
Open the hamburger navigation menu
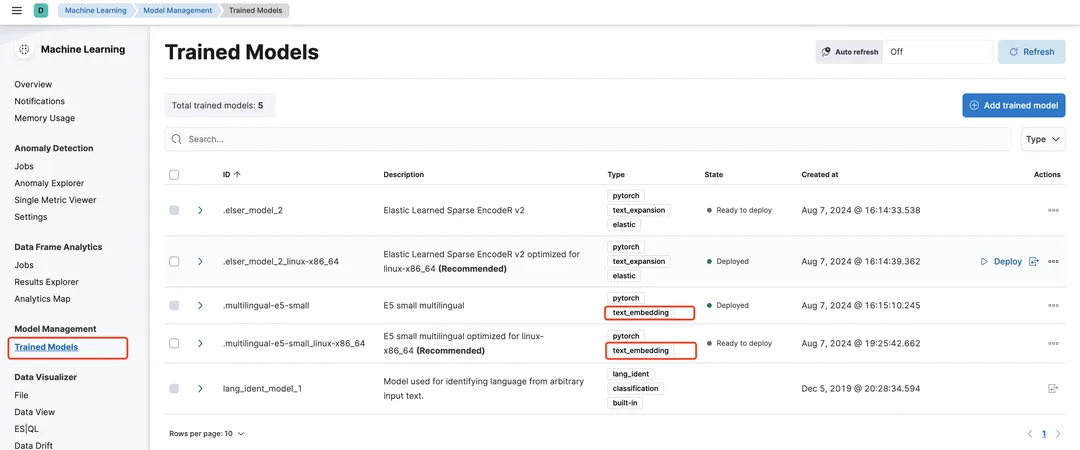[16, 10]
